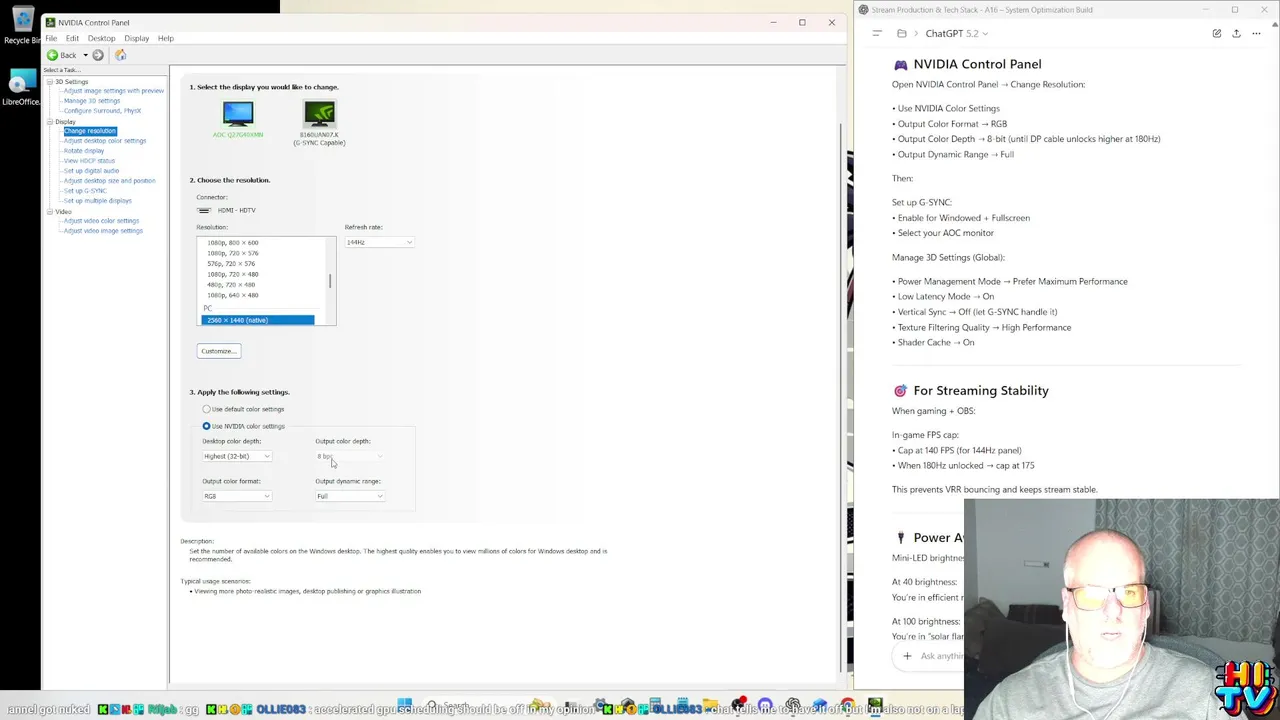Viewport: 1280px width, 720px height.
Task: Open ChatGPT three-dot options menu
Action: pos(1256,33)
